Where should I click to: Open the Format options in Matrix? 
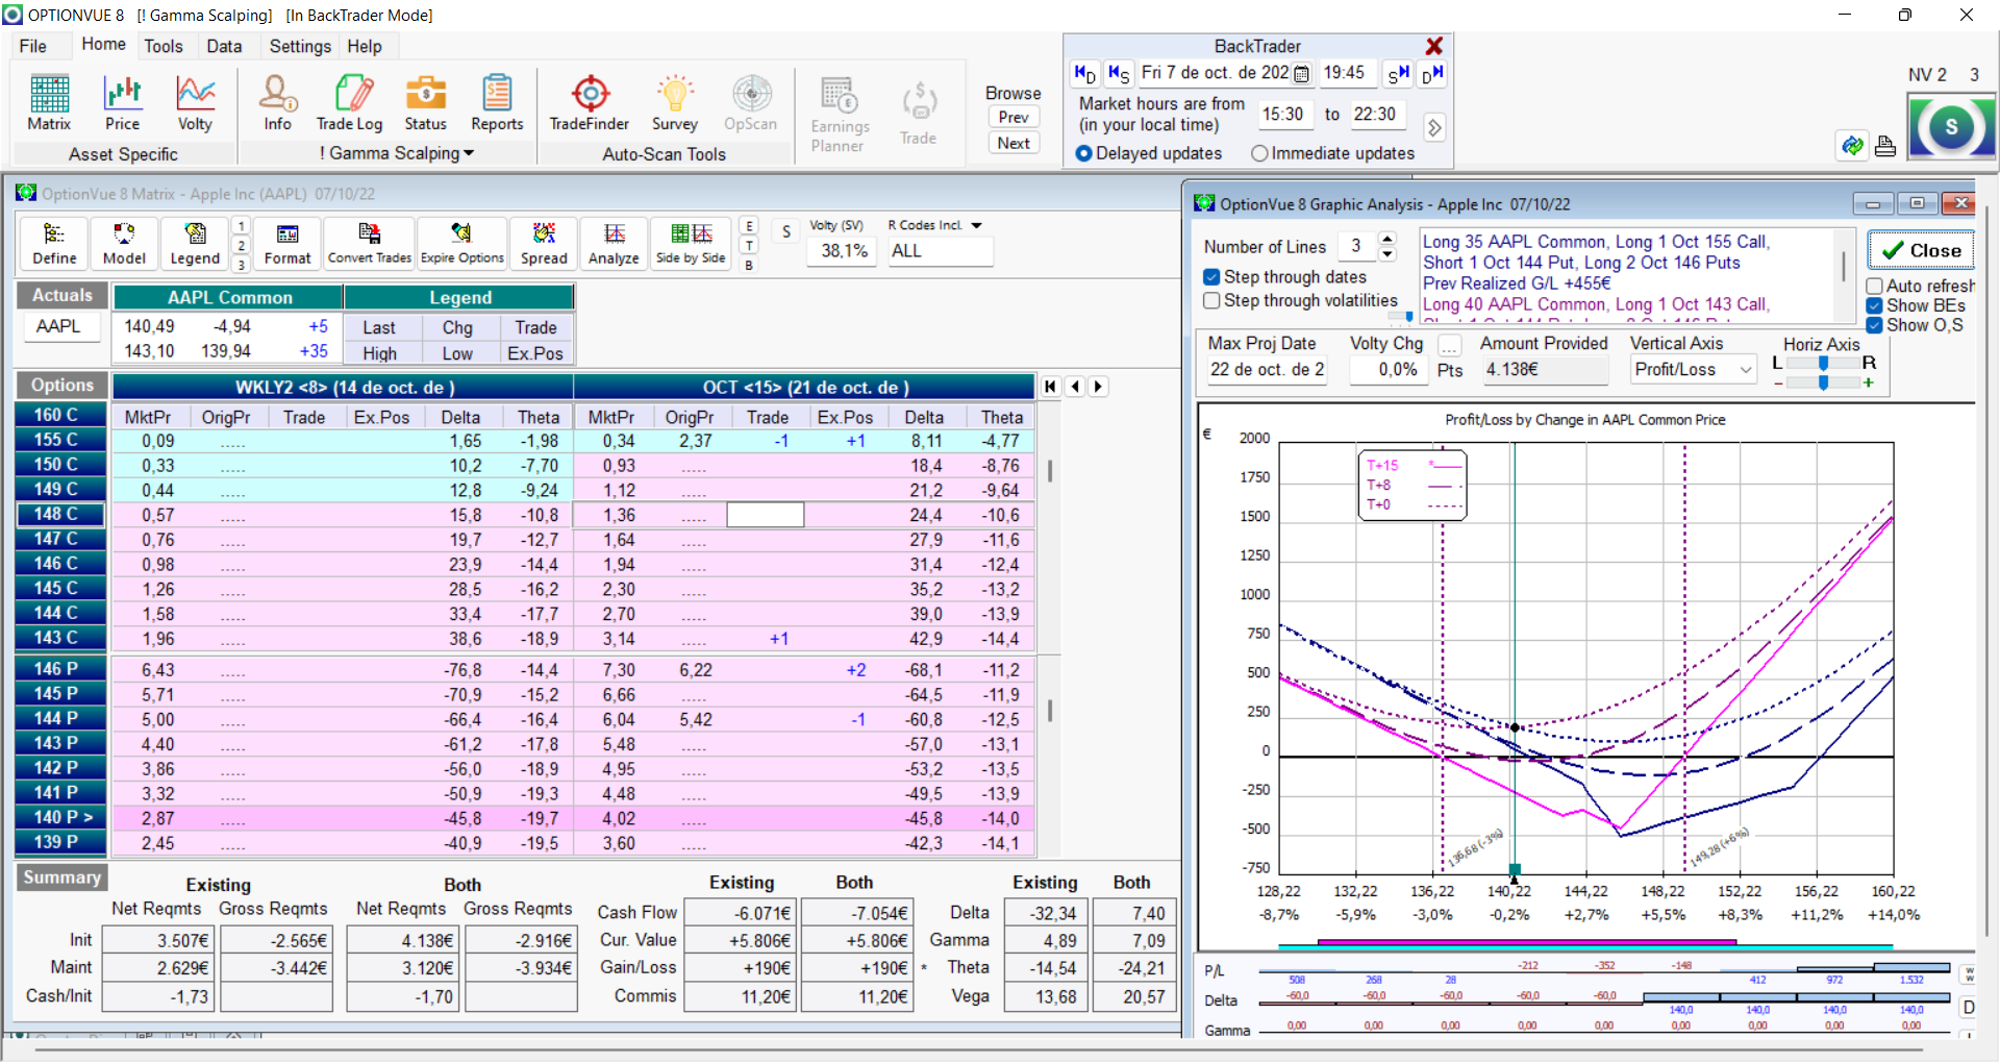pyautogui.click(x=288, y=244)
